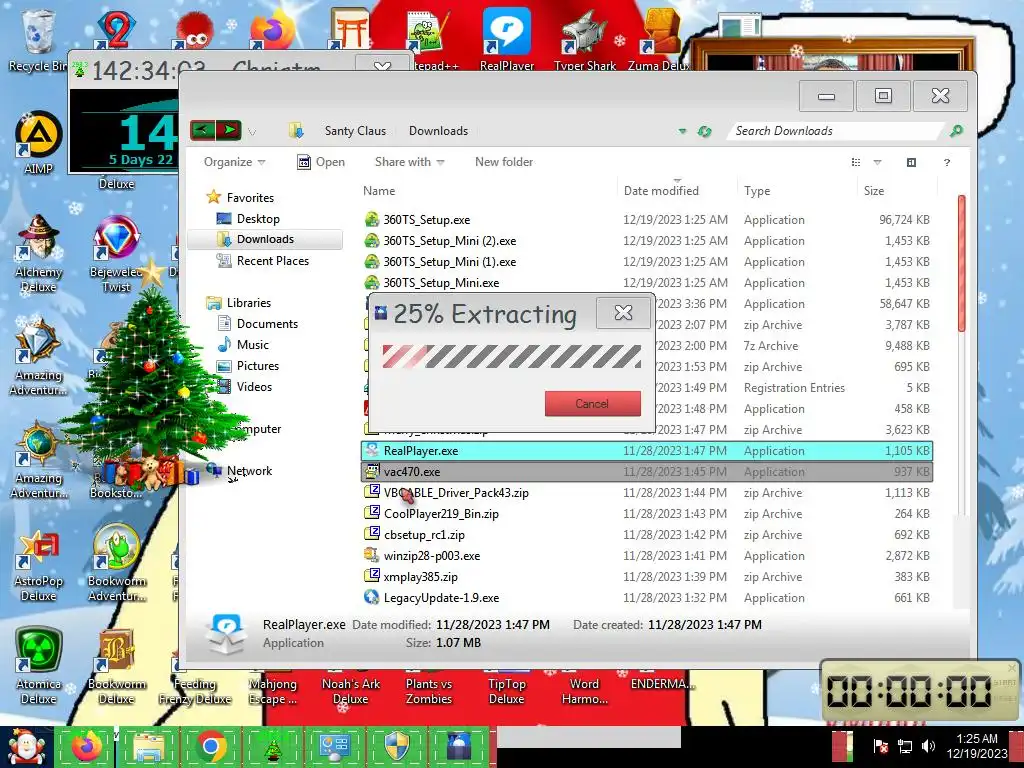This screenshot has height=768, width=1024.
Task: Select the file LegacyUpdate-1.9.exe
Action: [x=647, y=598]
